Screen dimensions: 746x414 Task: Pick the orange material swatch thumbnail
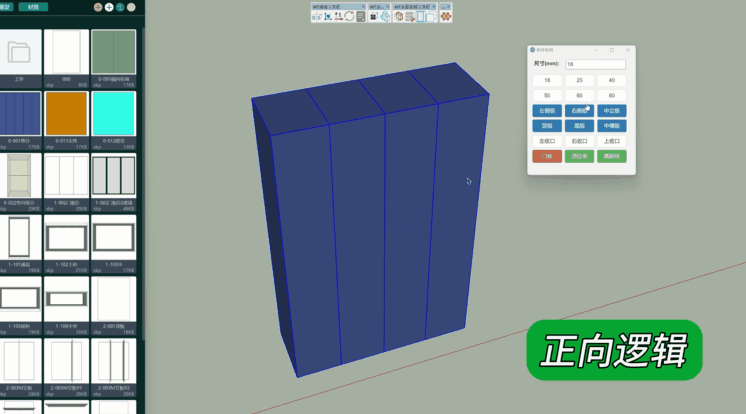[66, 113]
